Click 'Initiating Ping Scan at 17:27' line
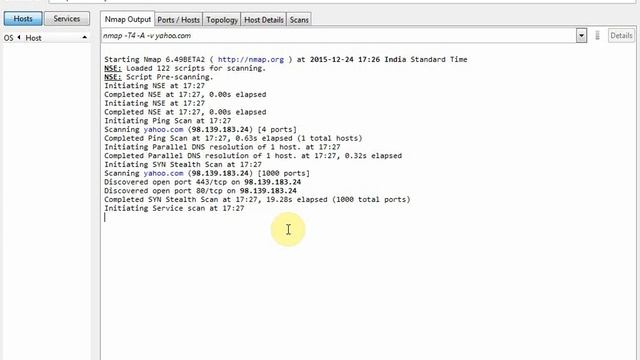Viewport: 640px width, 360px height. pos(168,121)
